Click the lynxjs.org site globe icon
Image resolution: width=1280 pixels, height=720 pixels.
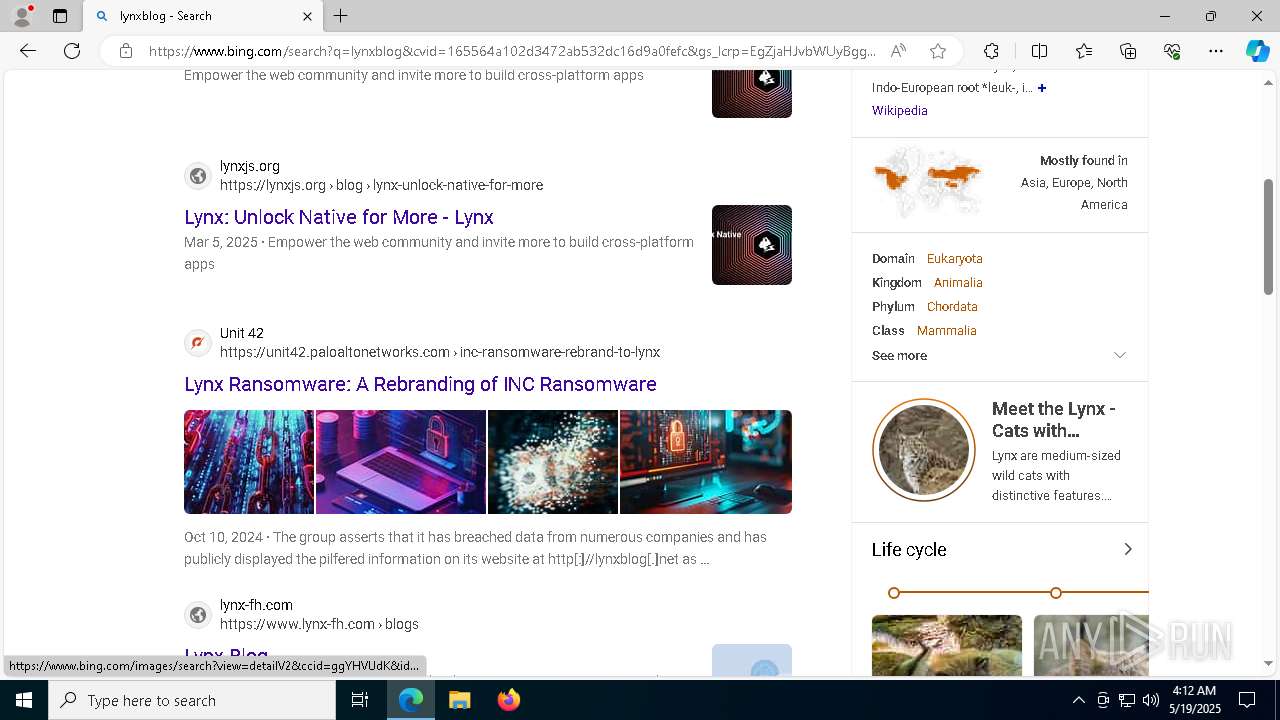tap(198, 176)
